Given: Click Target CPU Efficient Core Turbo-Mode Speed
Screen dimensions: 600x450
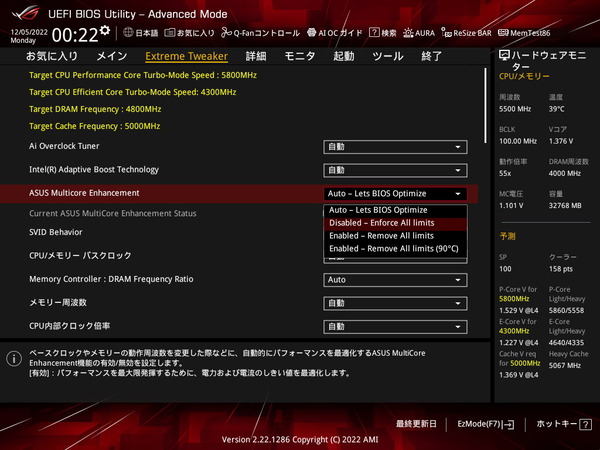Looking at the screenshot, I should [132, 92].
